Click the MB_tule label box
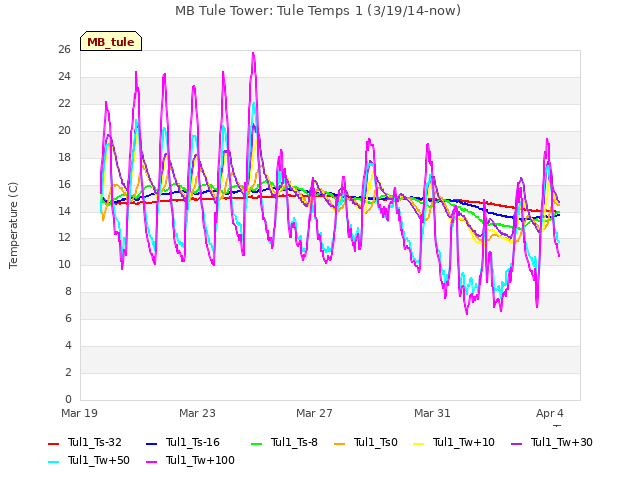The image size is (640, 480). point(111,41)
